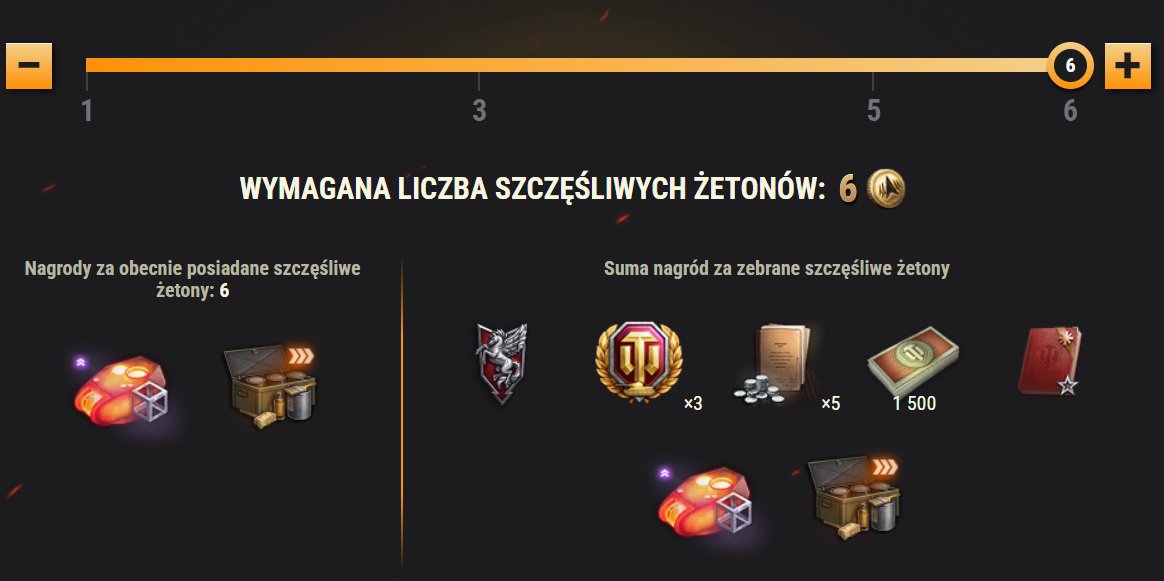Click 'Wymagana liczba szczęśliwych żetonów' text
The width and height of the screenshot is (1164, 581).
533,189
